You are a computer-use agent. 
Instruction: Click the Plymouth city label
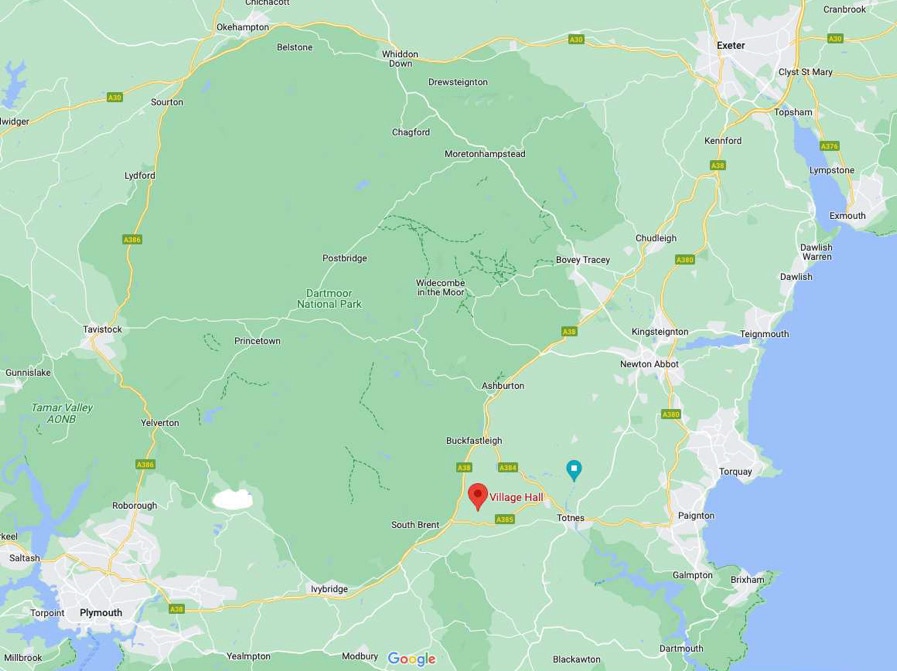[101, 613]
